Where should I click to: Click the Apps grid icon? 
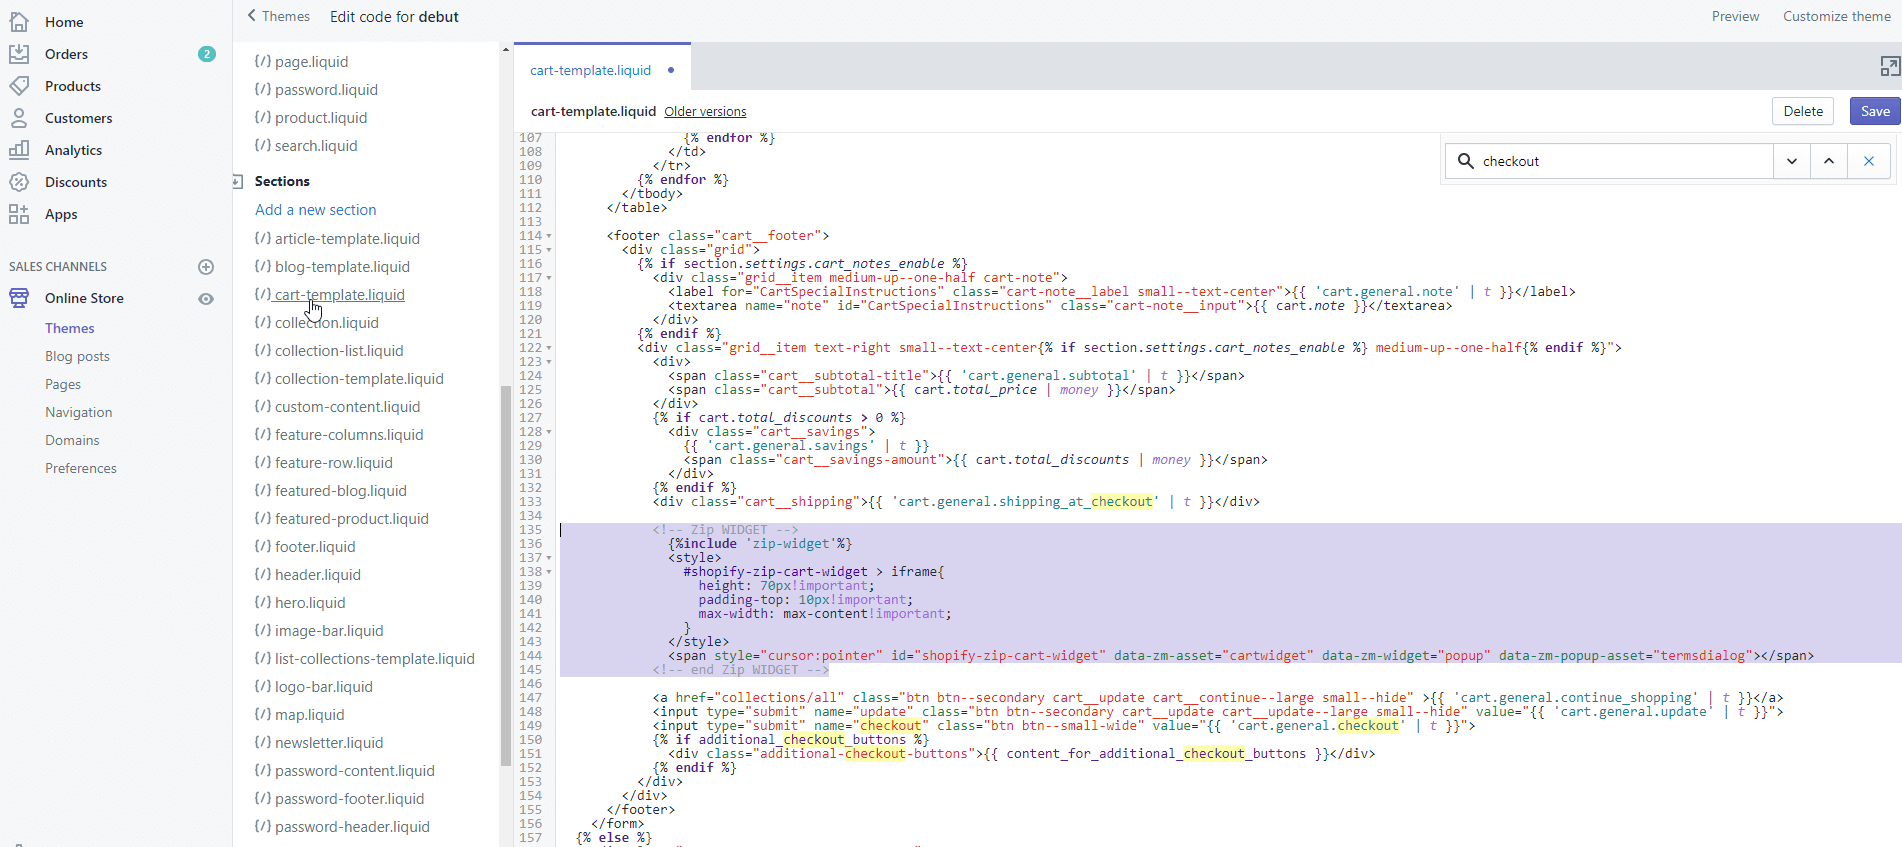19,214
